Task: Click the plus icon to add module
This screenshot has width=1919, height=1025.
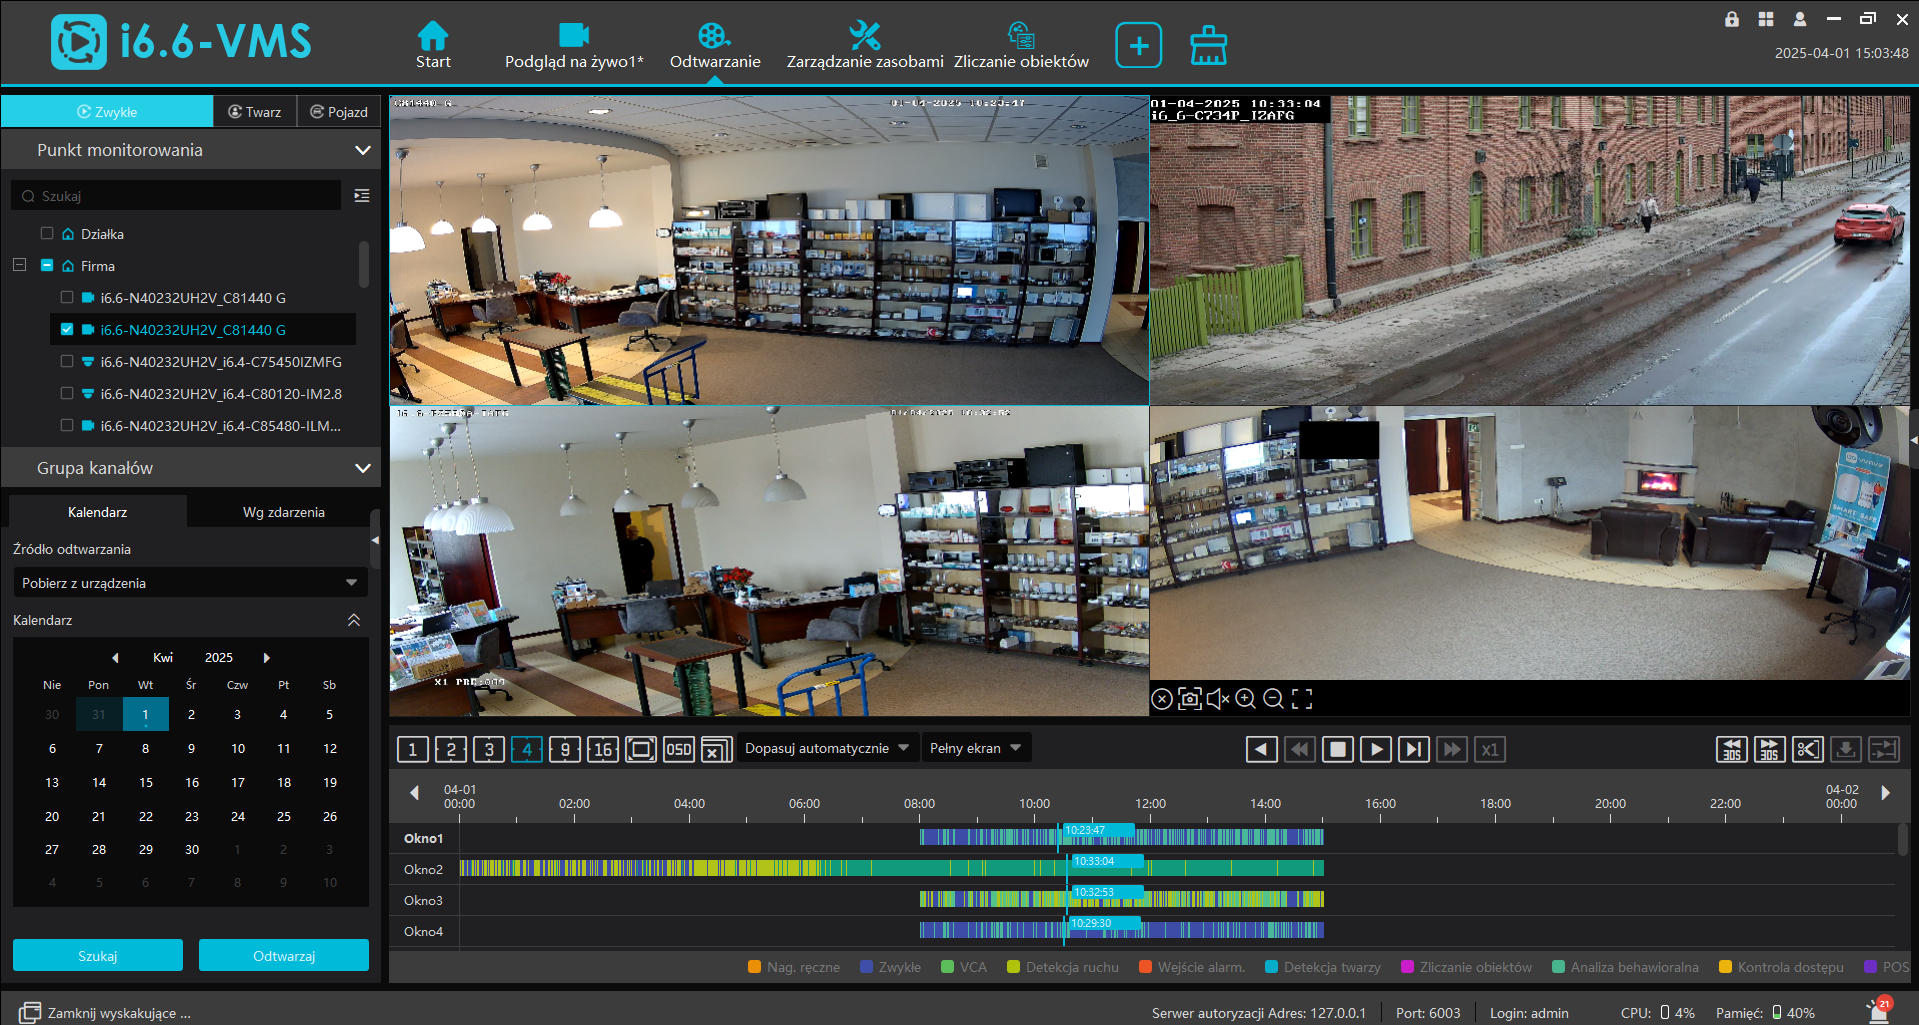Action: coord(1138,46)
